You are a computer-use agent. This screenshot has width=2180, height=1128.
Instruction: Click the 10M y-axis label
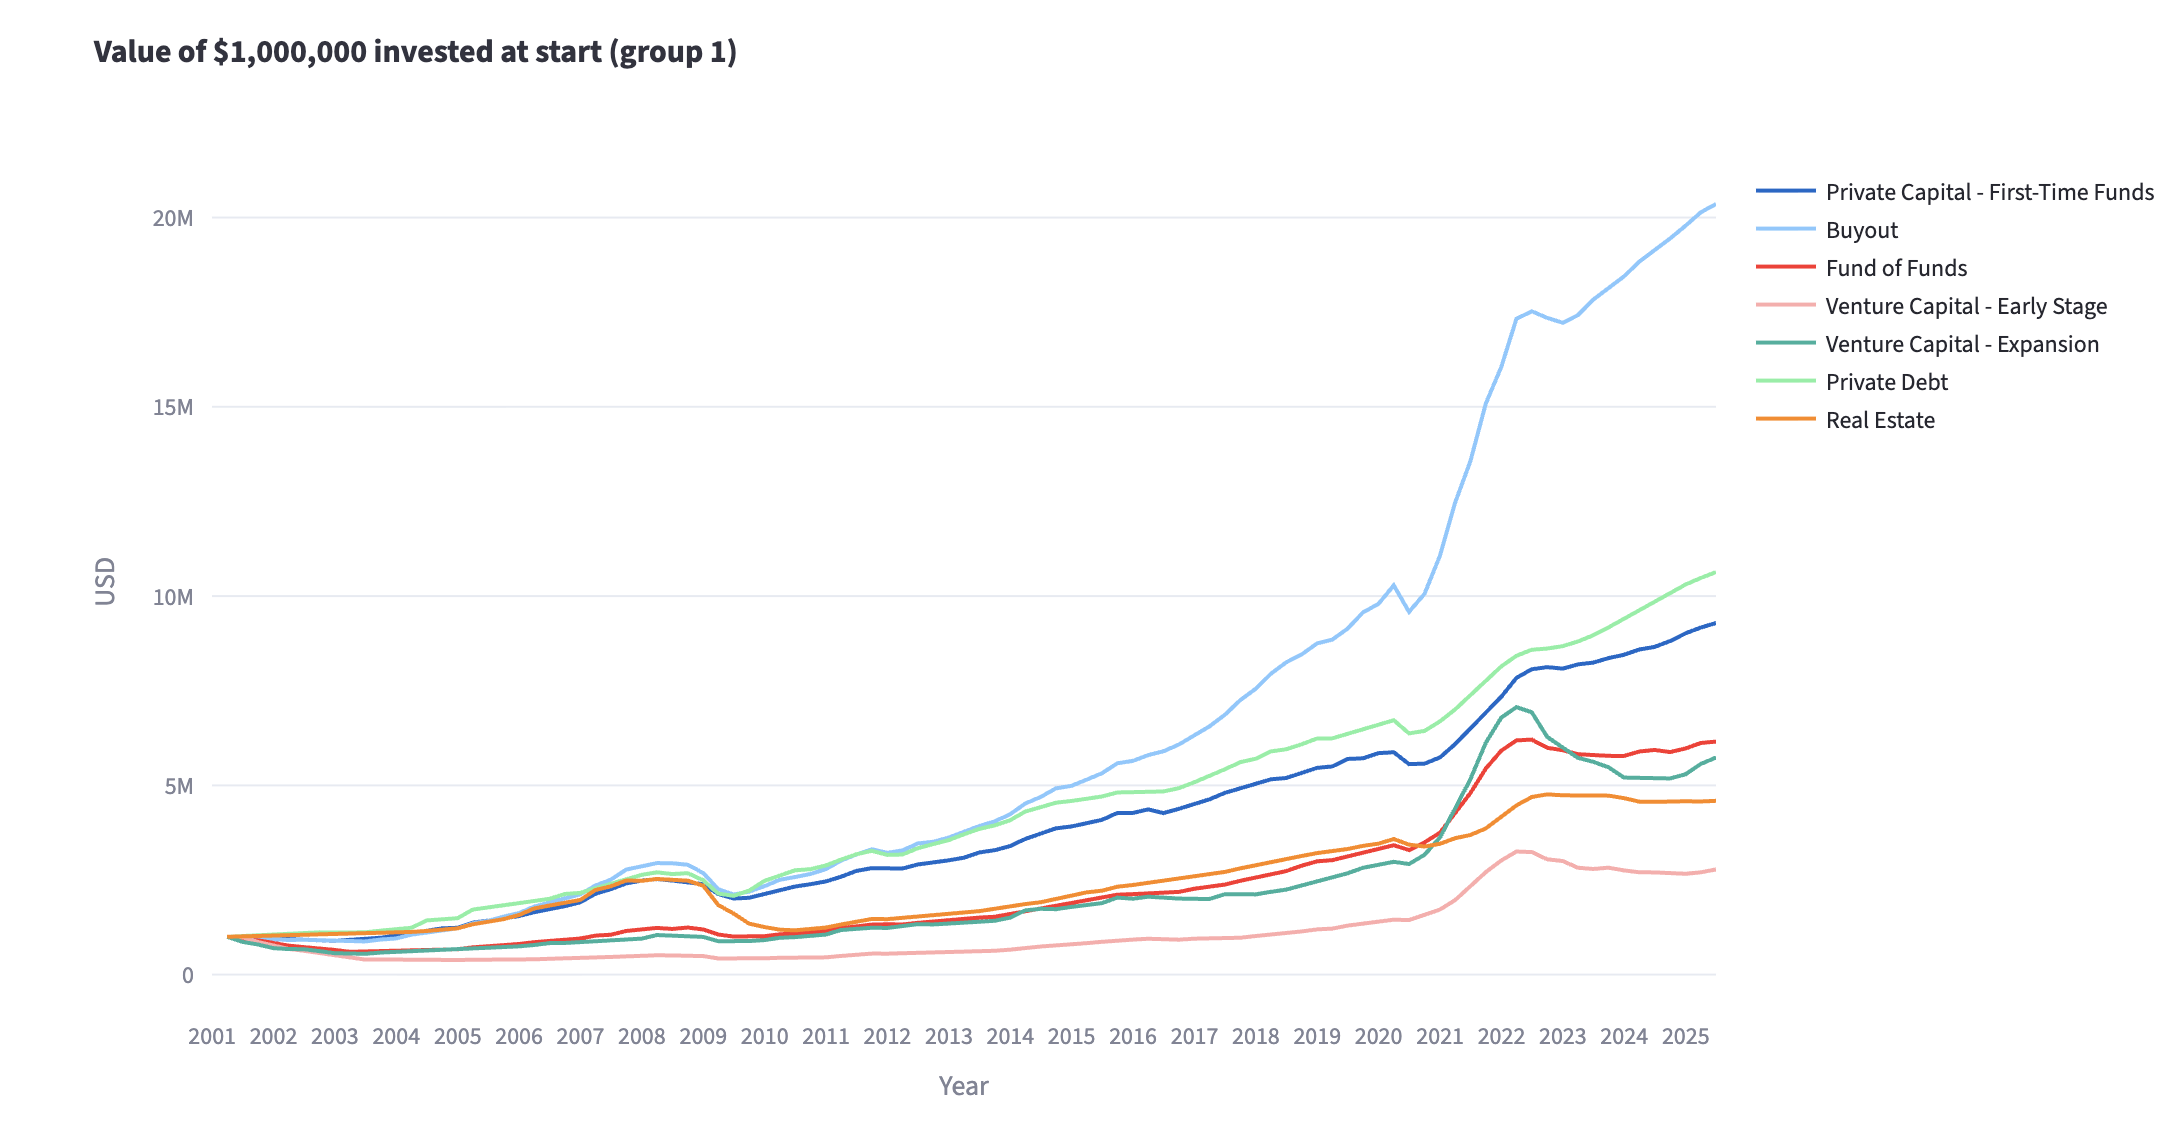click(x=172, y=597)
